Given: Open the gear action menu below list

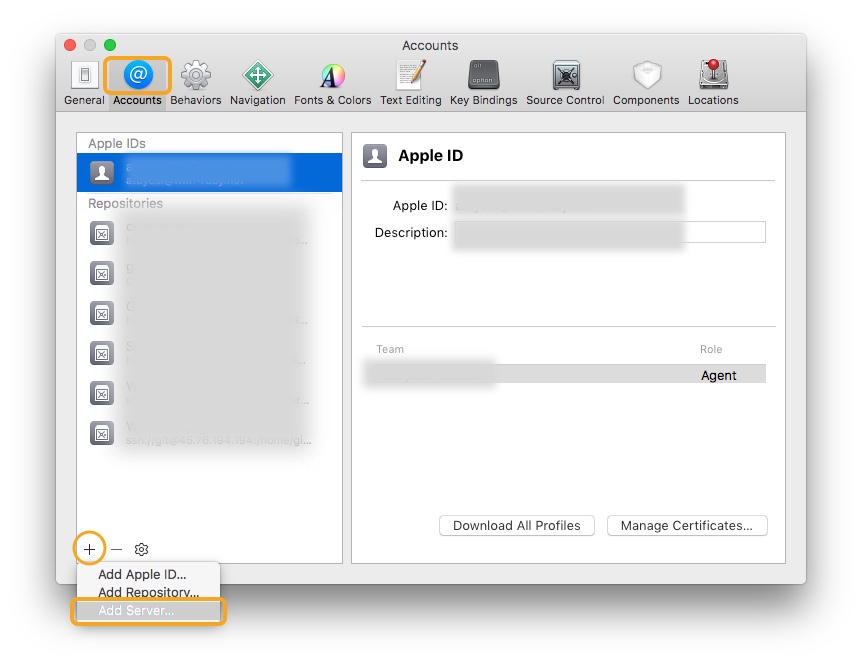Looking at the screenshot, I should point(141,549).
